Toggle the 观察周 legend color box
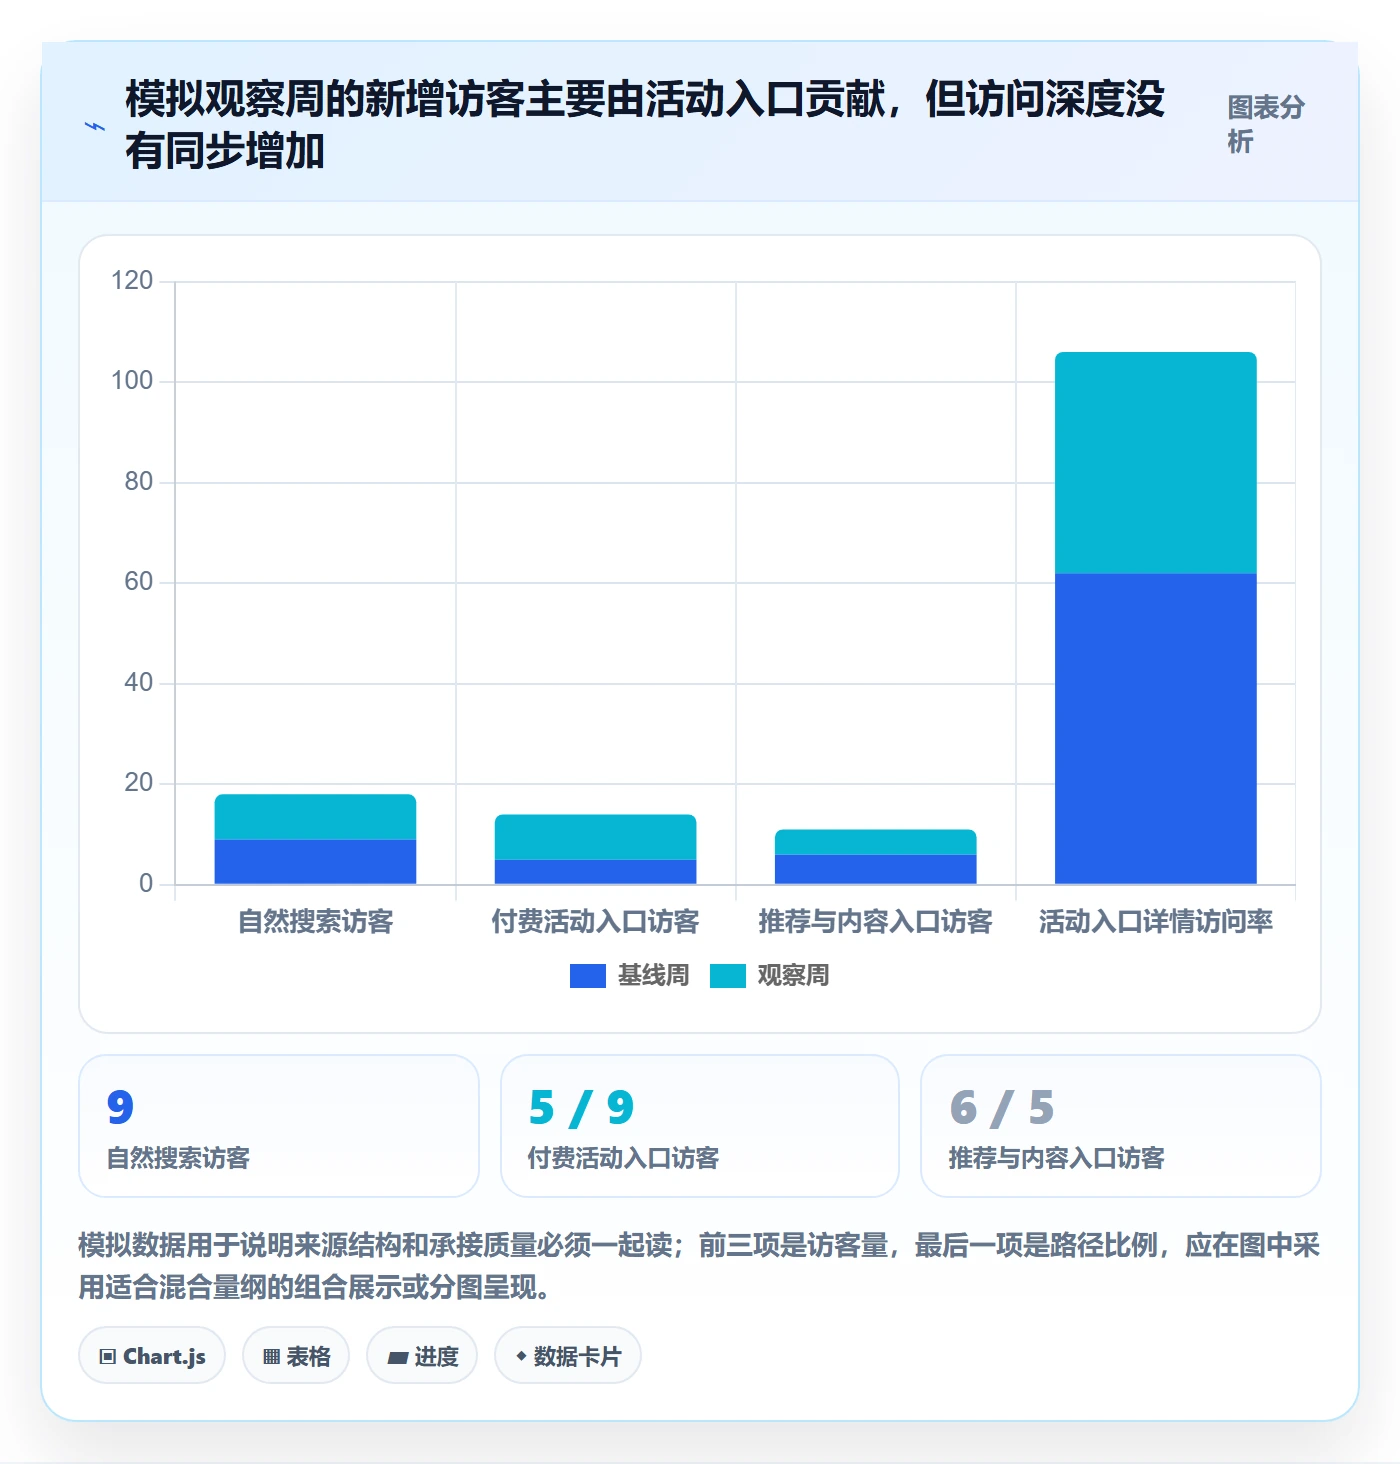This screenshot has width=1400, height=1464. pos(728,976)
